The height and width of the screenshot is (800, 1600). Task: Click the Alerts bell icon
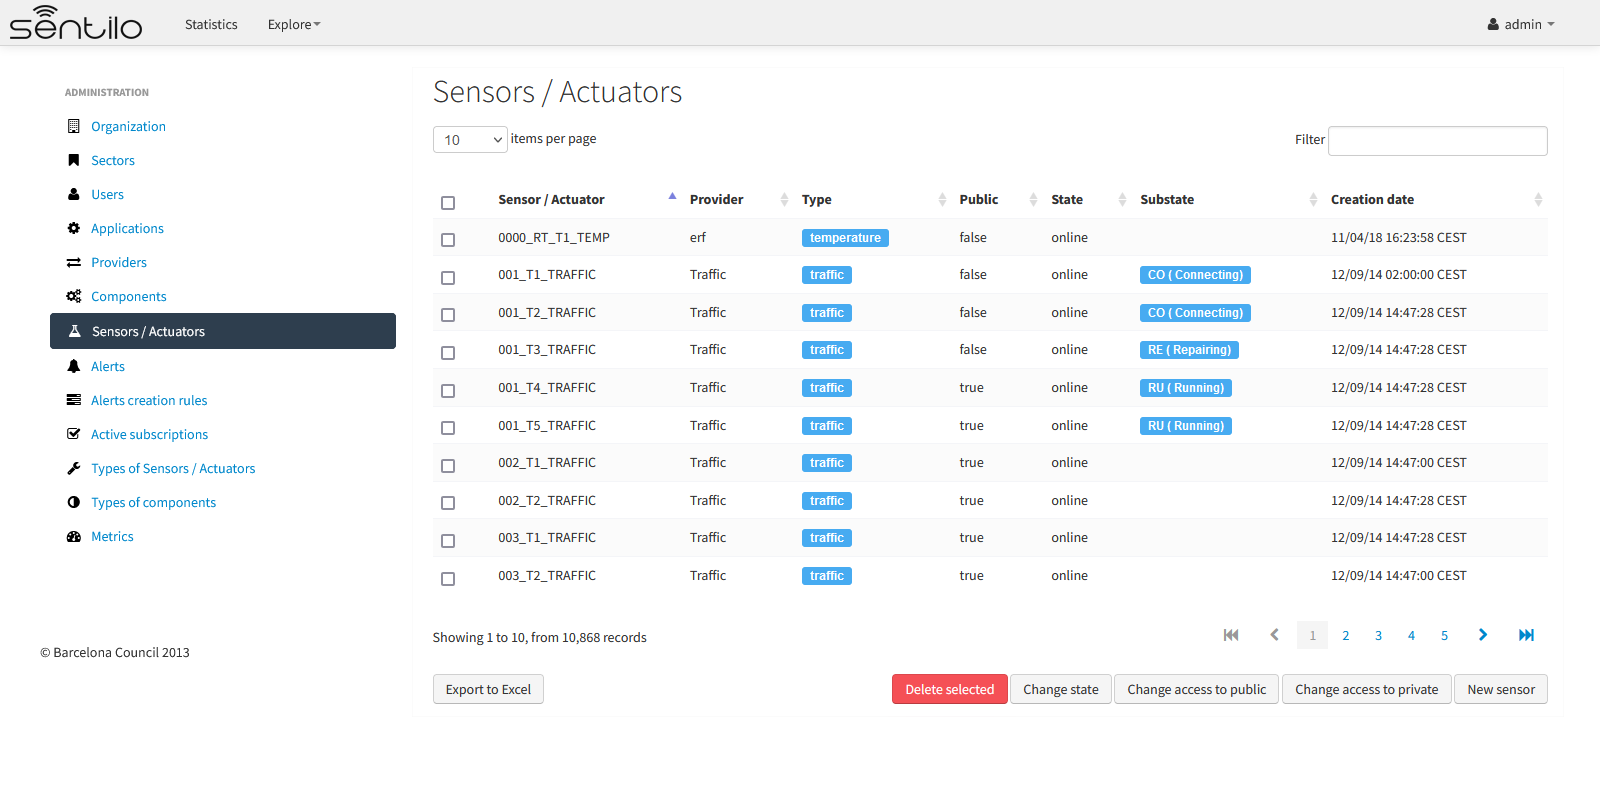pyautogui.click(x=73, y=366)
